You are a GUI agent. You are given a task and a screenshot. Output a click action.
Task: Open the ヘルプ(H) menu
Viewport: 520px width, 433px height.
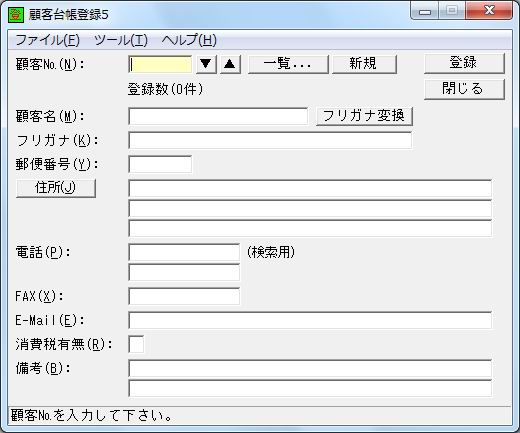189,40
